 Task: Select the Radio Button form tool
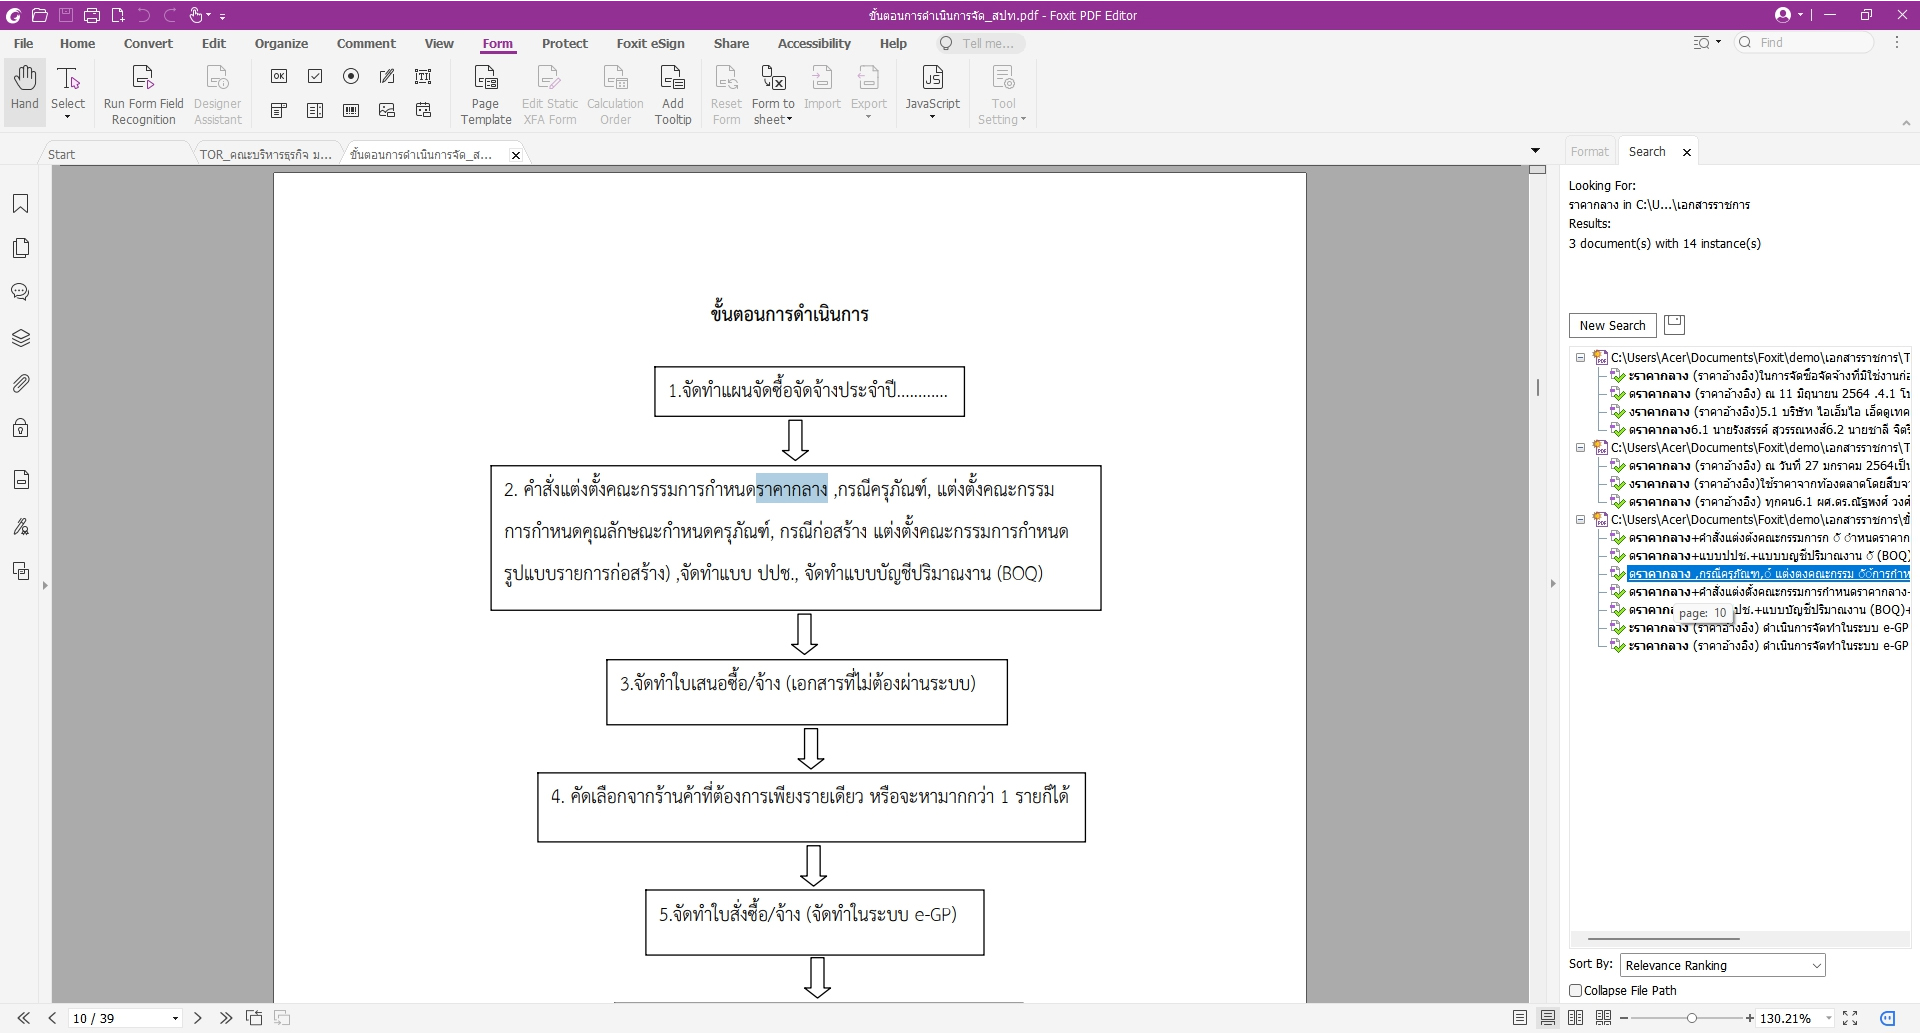(351, 76)
